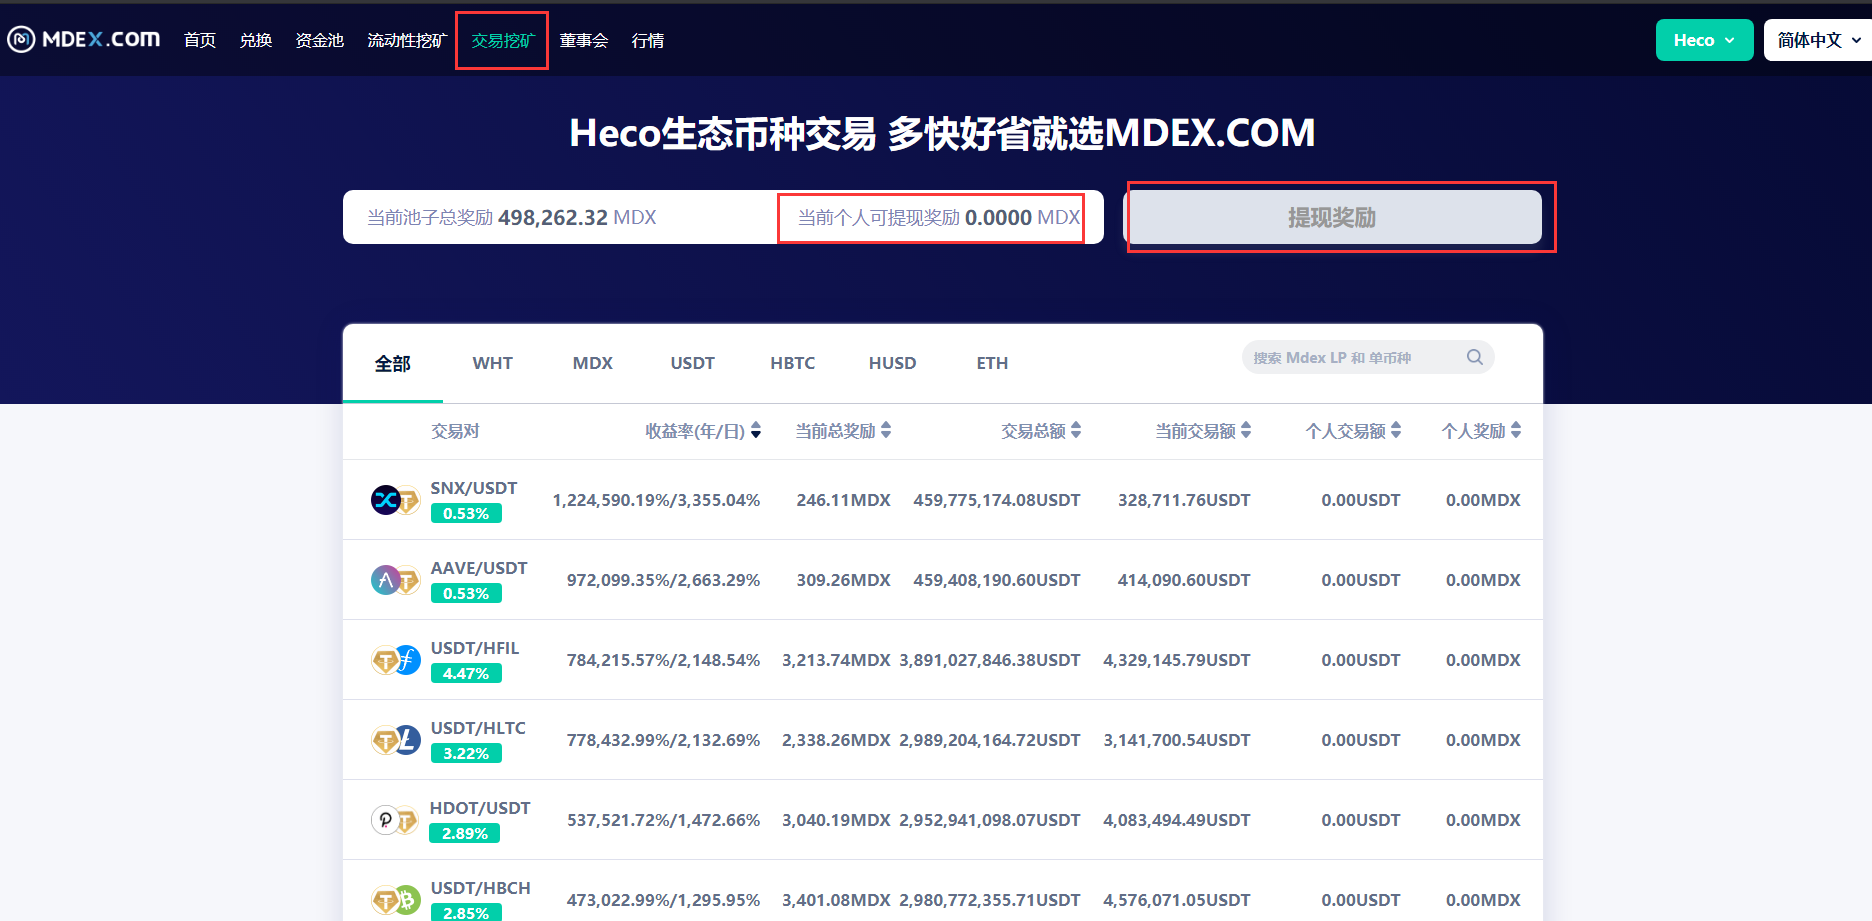1872x921 pixels.
Task: Toggle sorting by 收益率(年/日)
Action: [x=756, y=430]
